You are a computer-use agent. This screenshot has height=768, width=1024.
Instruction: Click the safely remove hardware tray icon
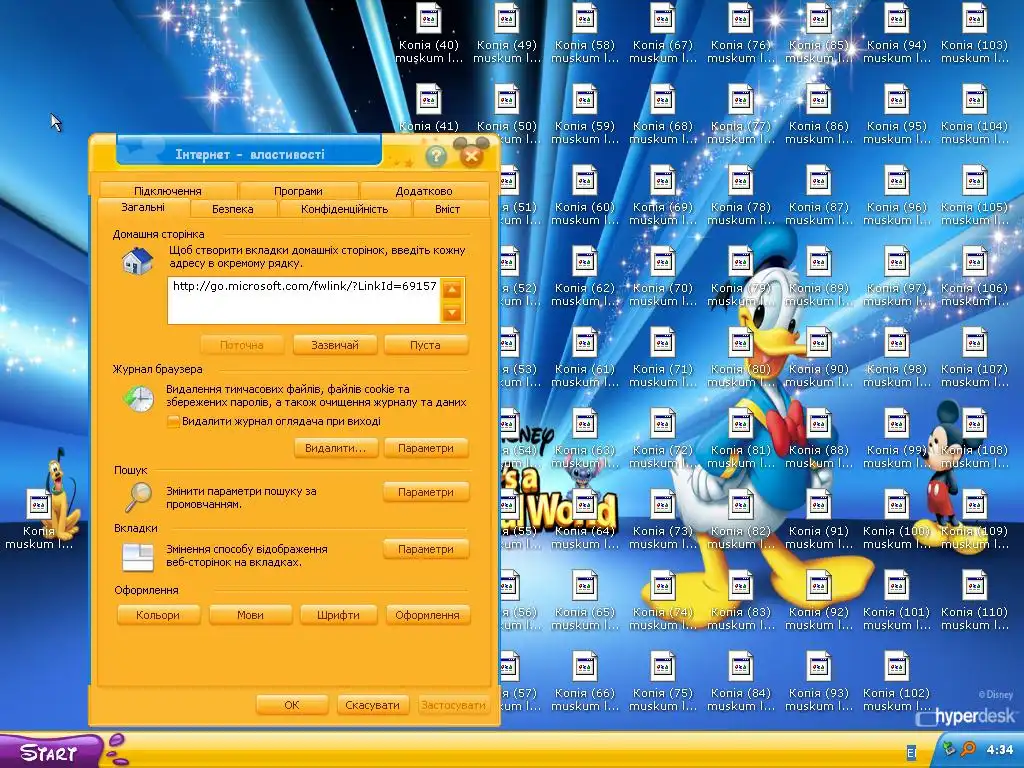950,749
